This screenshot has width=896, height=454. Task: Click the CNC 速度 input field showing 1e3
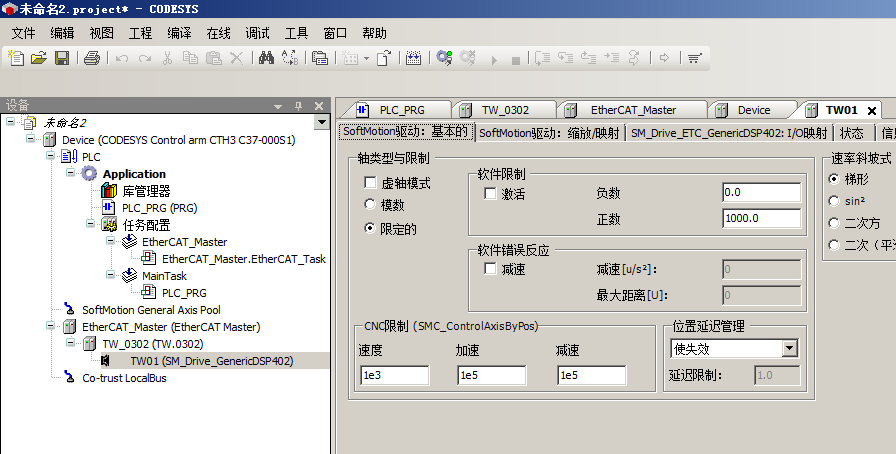coord(394,375)
